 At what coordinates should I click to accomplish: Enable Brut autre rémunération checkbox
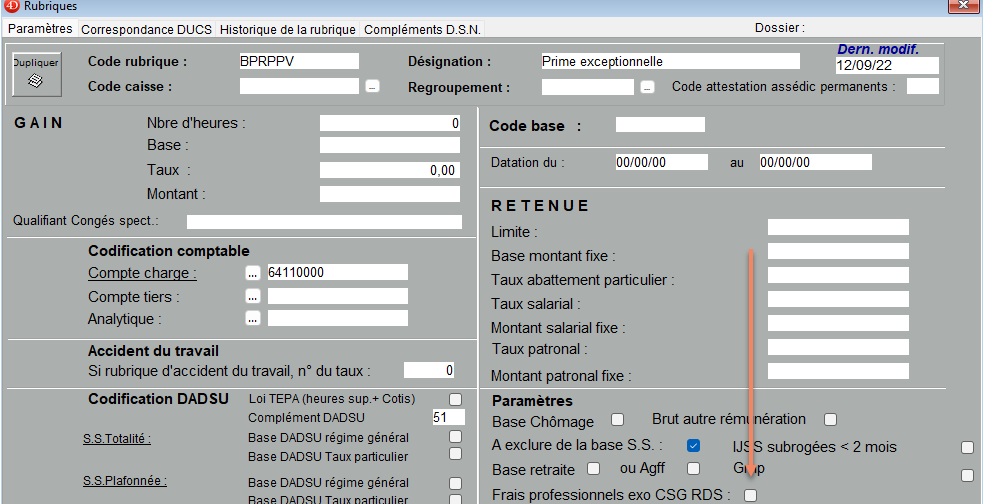(x=831, y=419)
